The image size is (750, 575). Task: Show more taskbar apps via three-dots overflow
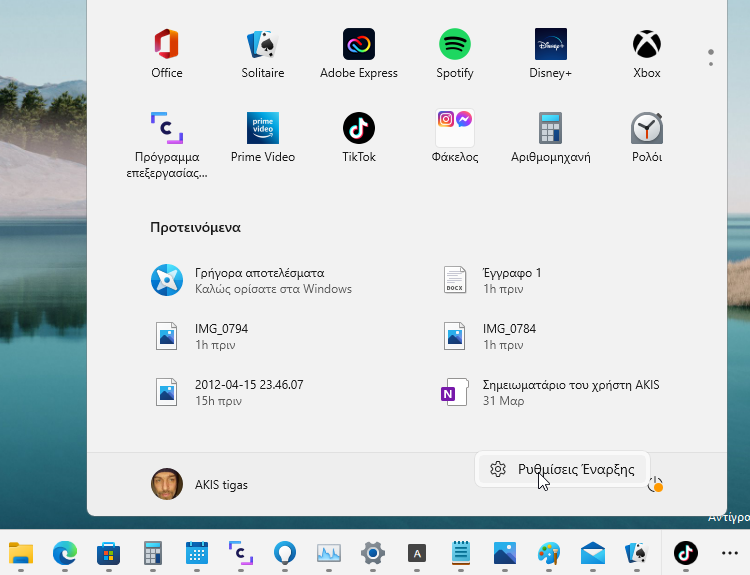(x=729, y=553)
